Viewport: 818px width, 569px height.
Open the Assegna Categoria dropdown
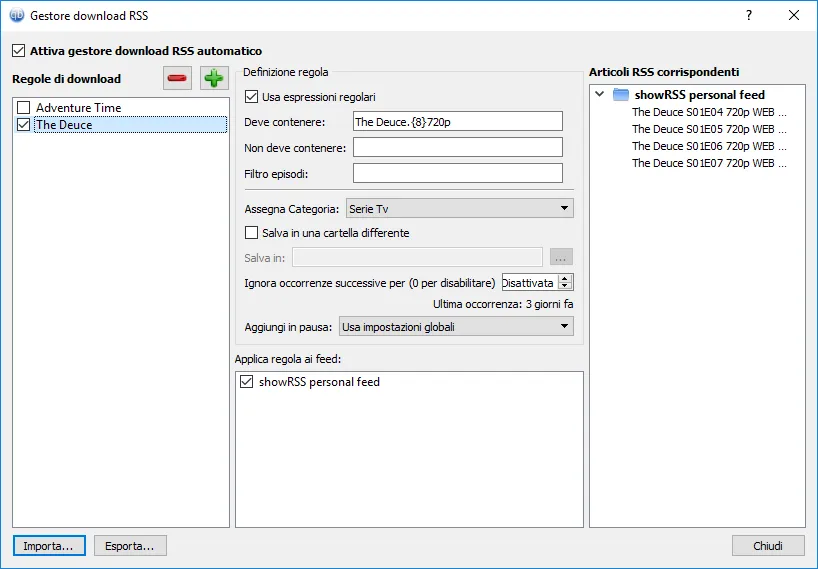coord(460,209)
